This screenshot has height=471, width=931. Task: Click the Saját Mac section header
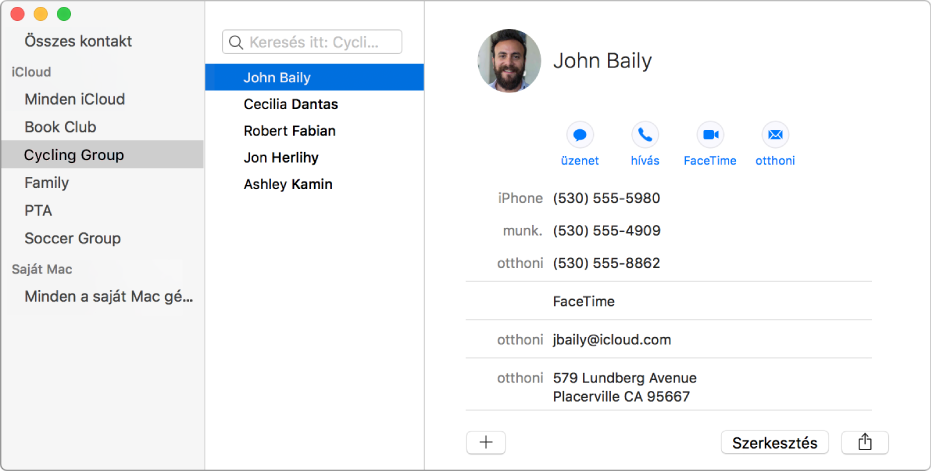click(x=42, y=269)
